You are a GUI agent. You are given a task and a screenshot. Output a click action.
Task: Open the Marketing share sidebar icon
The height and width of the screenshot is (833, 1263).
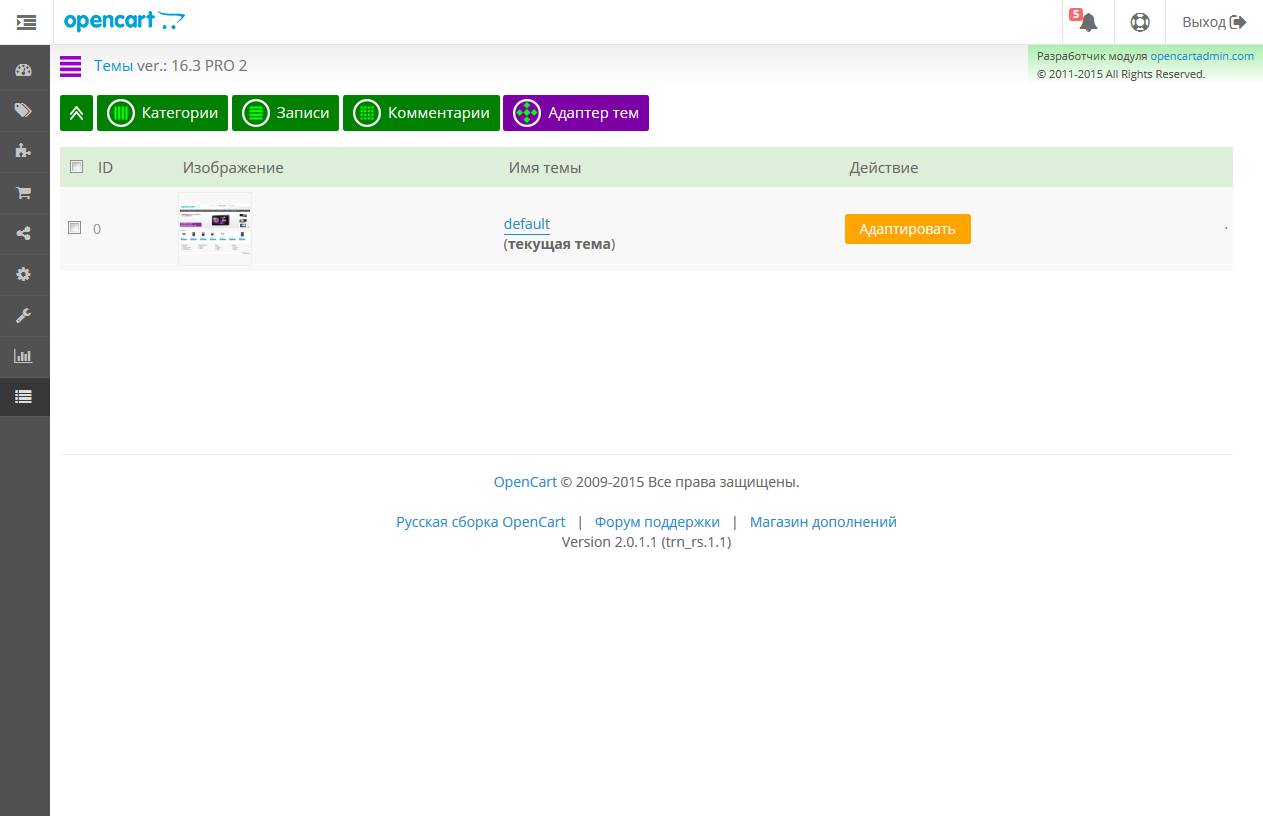click(24, 233)
